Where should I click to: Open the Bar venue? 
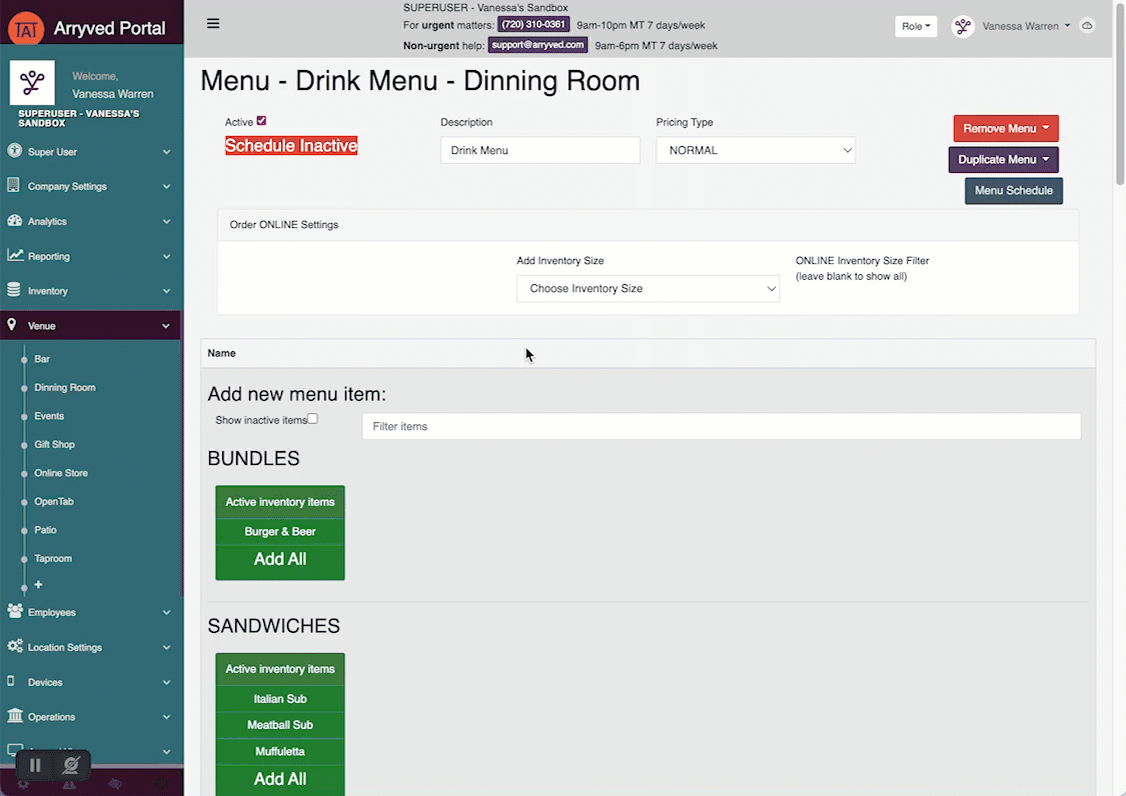click(x=42, y=358)
